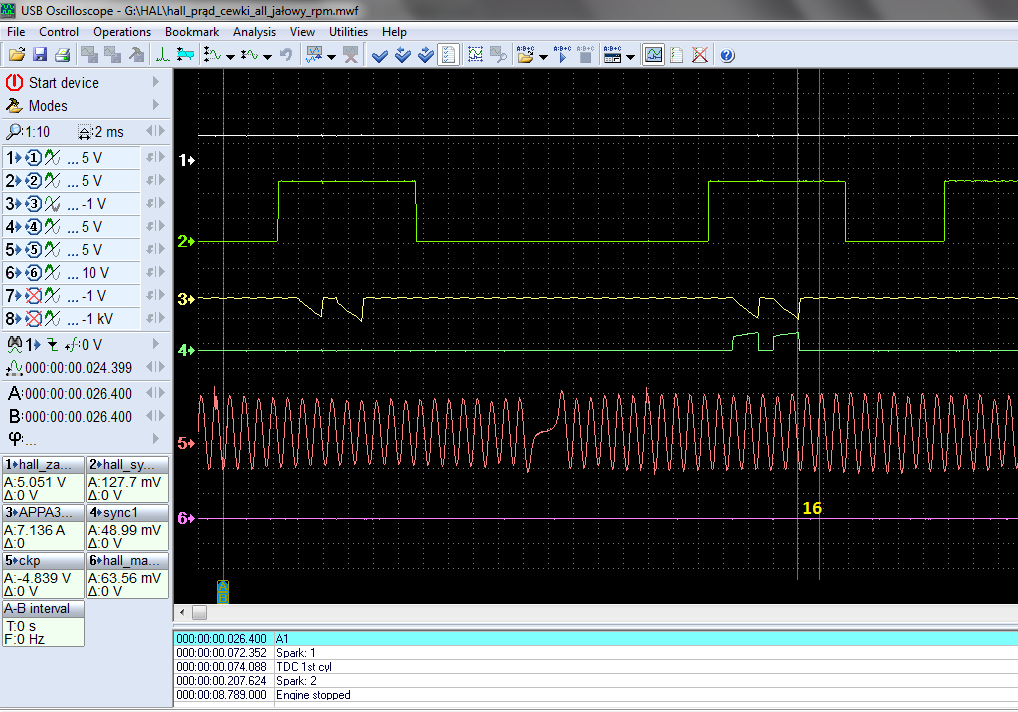This screenshot has width=1018, height=712.
Task: Toggle channel 7 enable icon
Action: pyautogui.click(x=33, y=296)
